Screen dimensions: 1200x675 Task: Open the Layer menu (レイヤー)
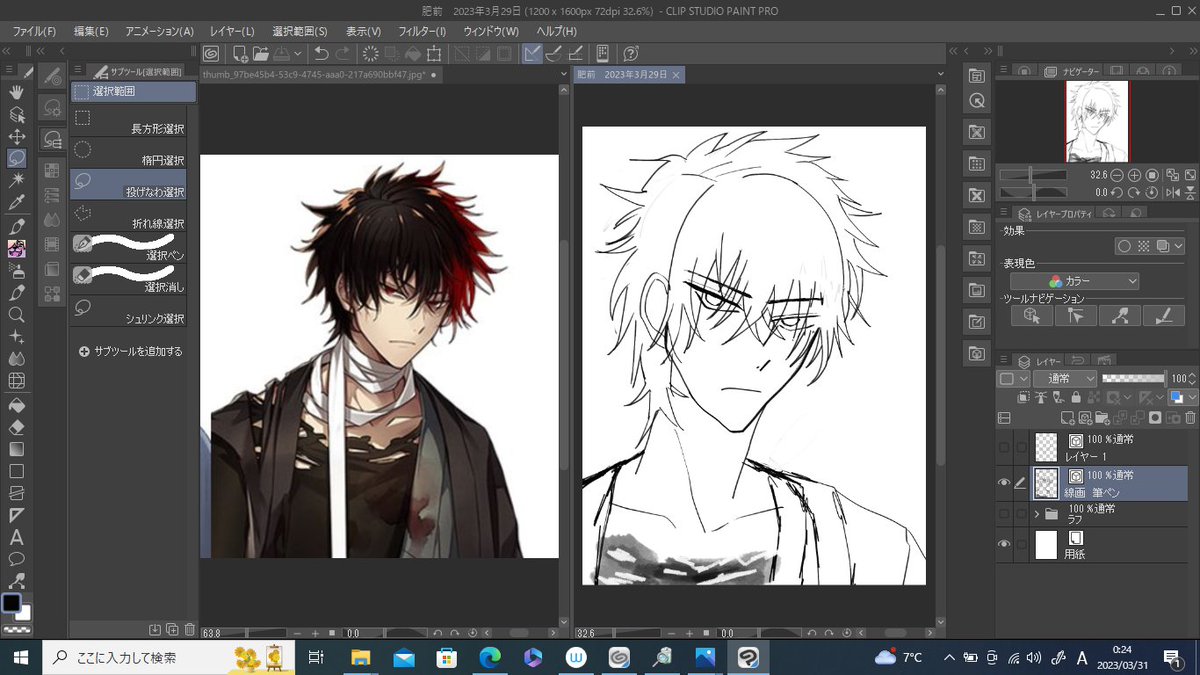click(233, 31)
